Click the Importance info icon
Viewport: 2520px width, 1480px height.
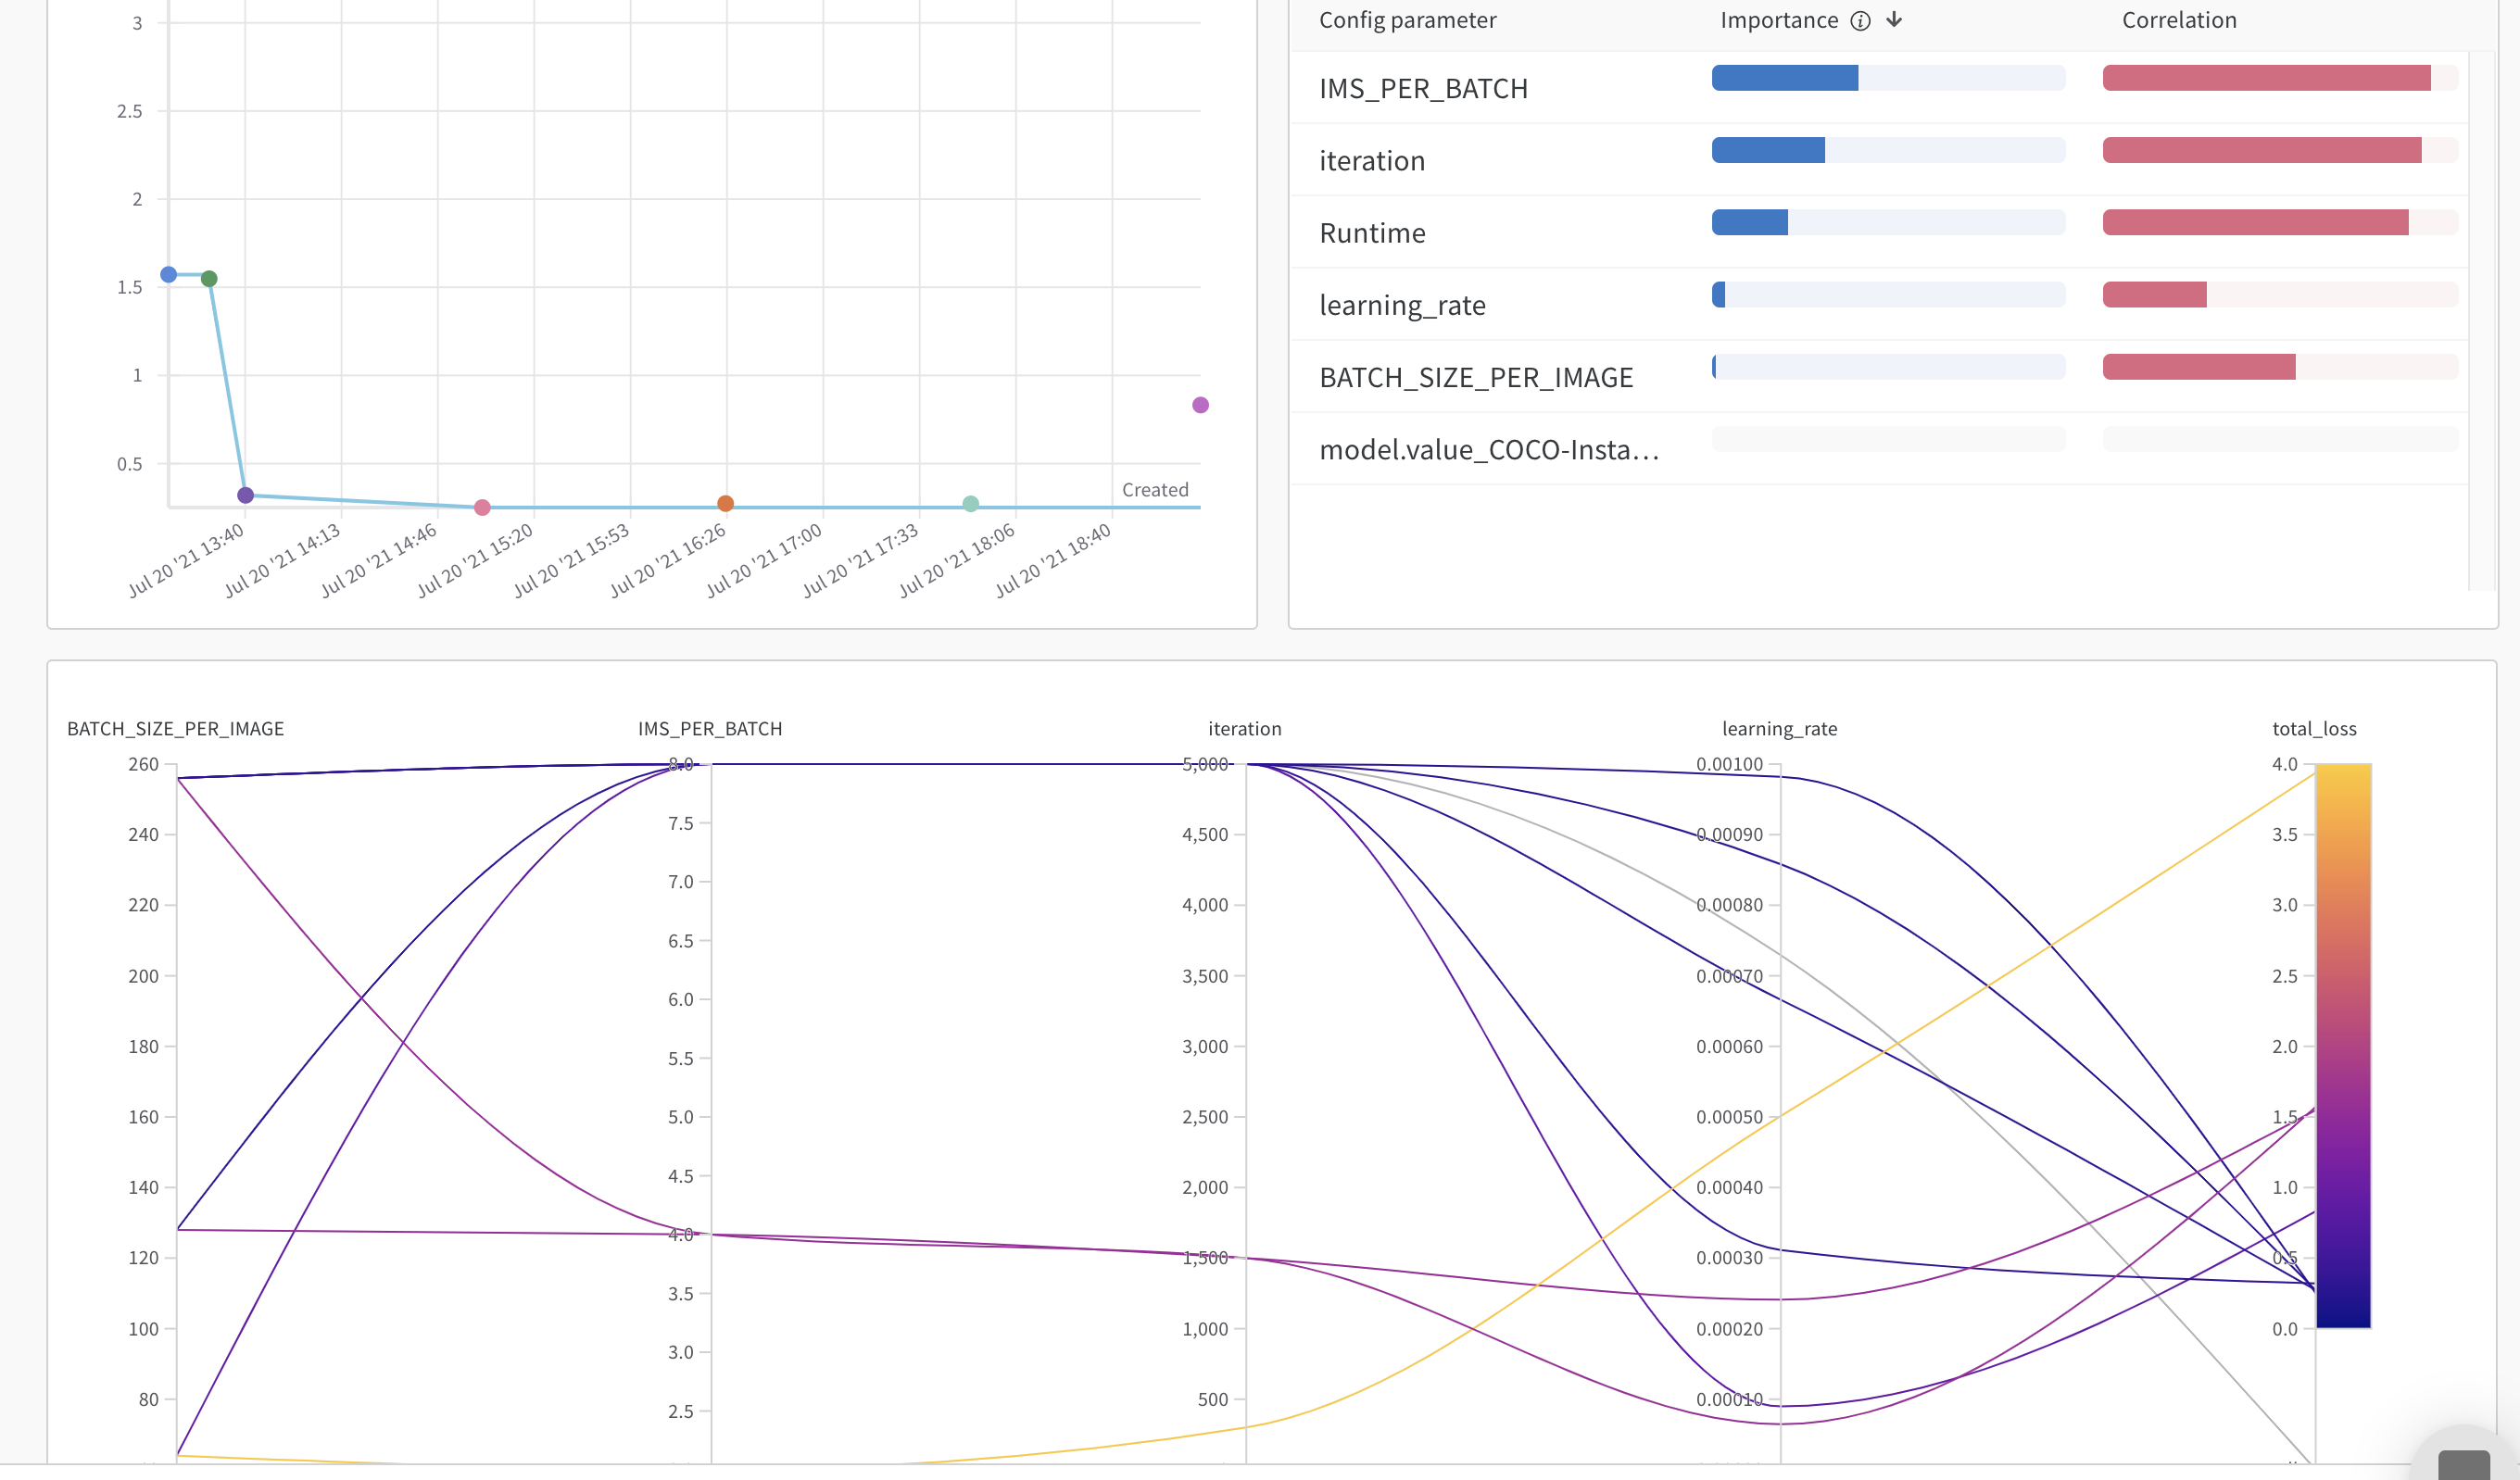point(1860,21)
